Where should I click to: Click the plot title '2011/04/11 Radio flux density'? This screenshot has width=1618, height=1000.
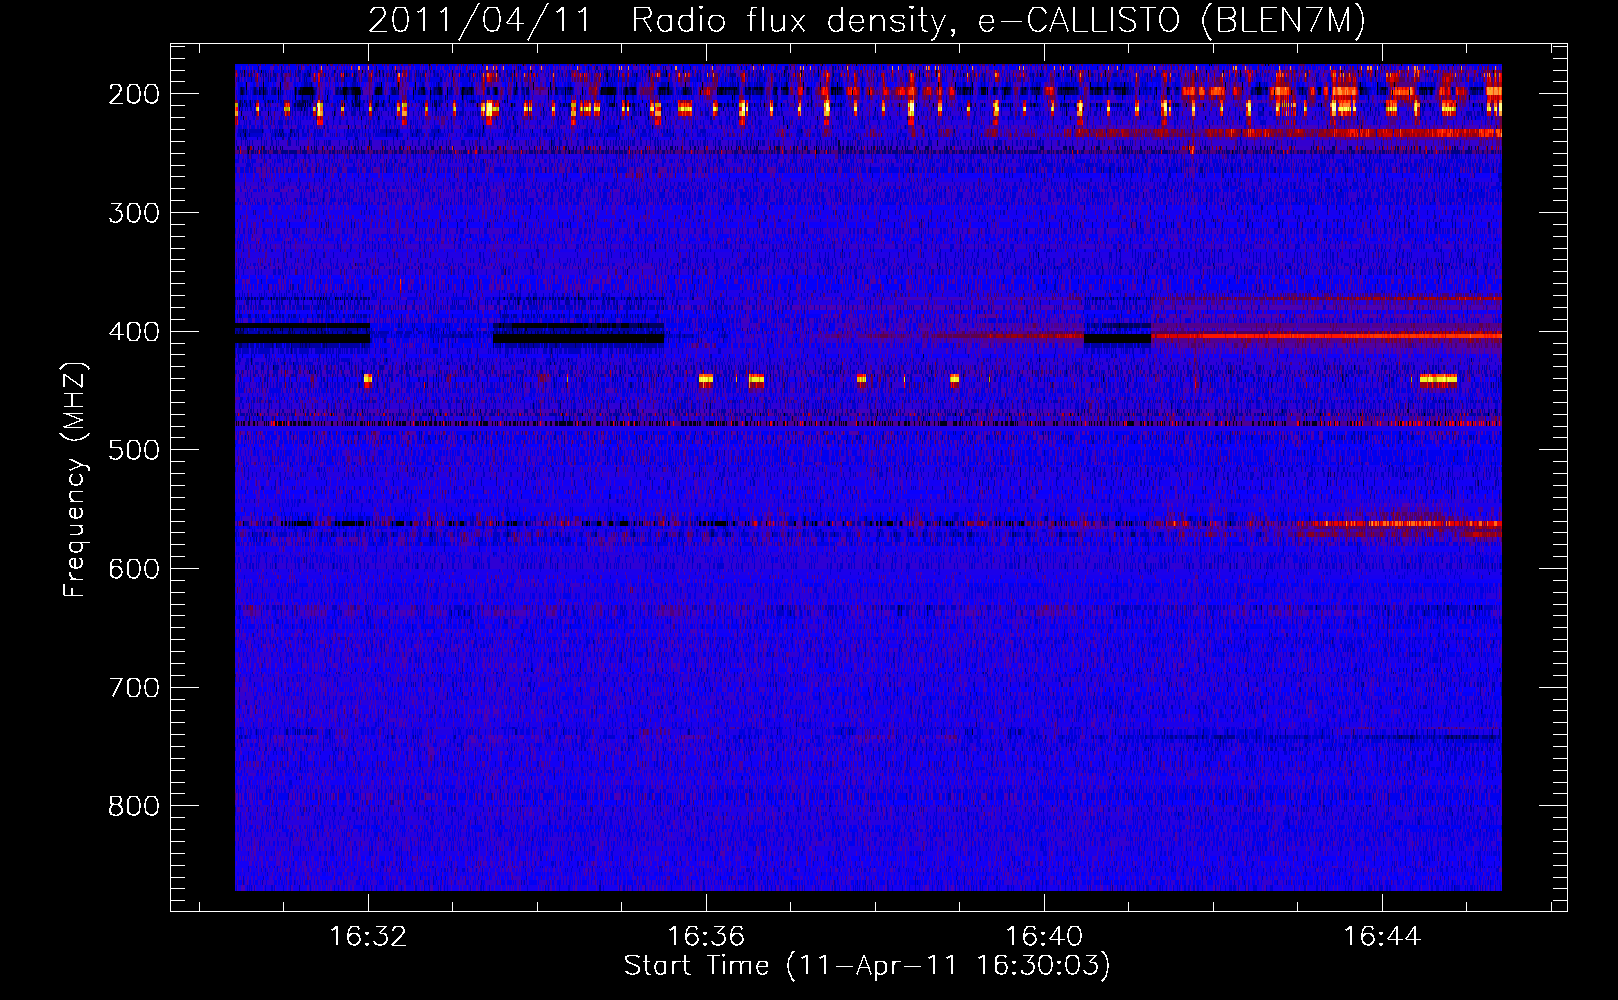(x=867, y=20)
